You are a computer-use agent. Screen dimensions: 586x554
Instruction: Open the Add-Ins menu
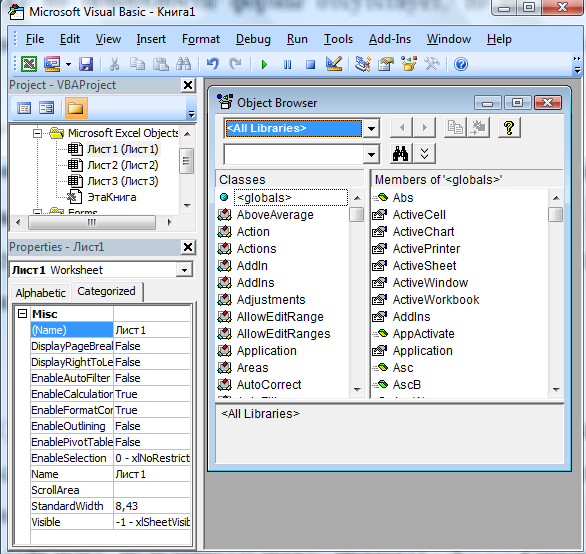point(390,39)
